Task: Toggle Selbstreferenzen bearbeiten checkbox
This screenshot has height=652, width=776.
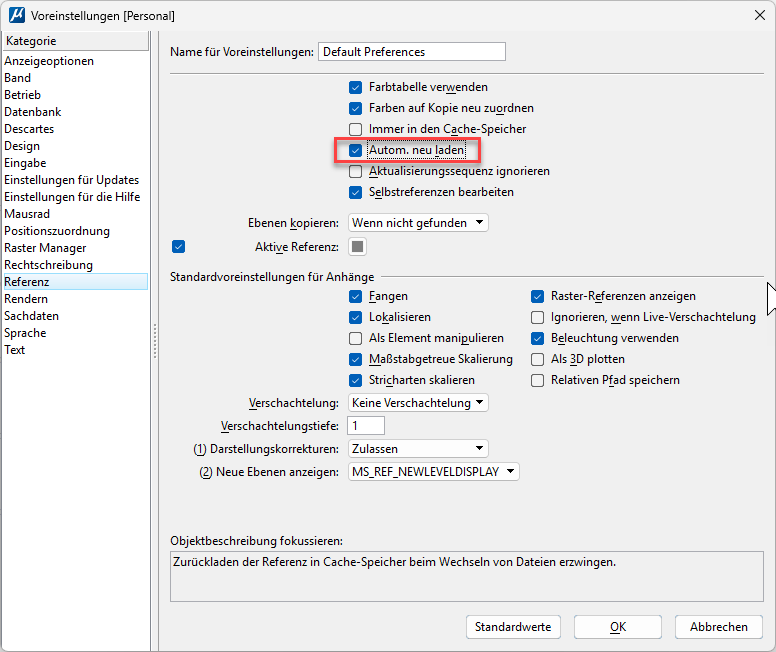Action: pyautogui.click(x=355, y=192)
